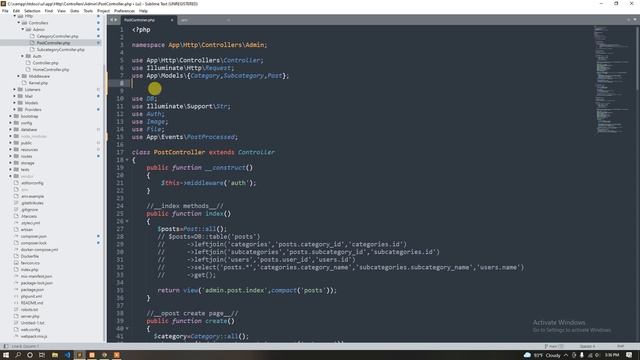Viewport: 640px width, 360px height.
Task: Collapse the Admin folder in the sidebar
Action: coord(22,29)
